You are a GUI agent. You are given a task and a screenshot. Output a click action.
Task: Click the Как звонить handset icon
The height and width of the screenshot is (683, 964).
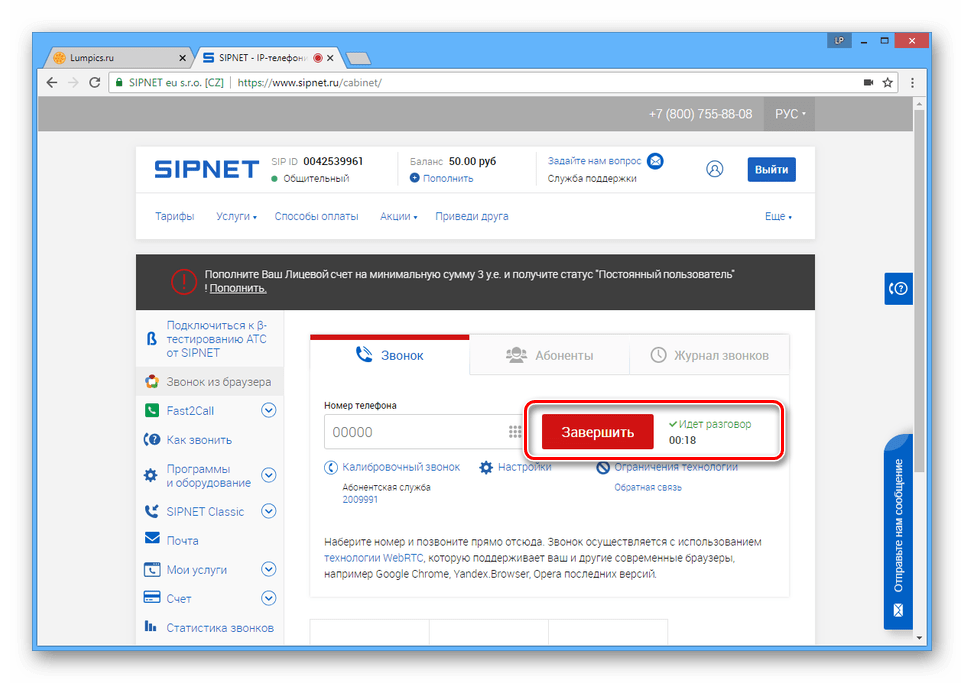pos(152,440)
